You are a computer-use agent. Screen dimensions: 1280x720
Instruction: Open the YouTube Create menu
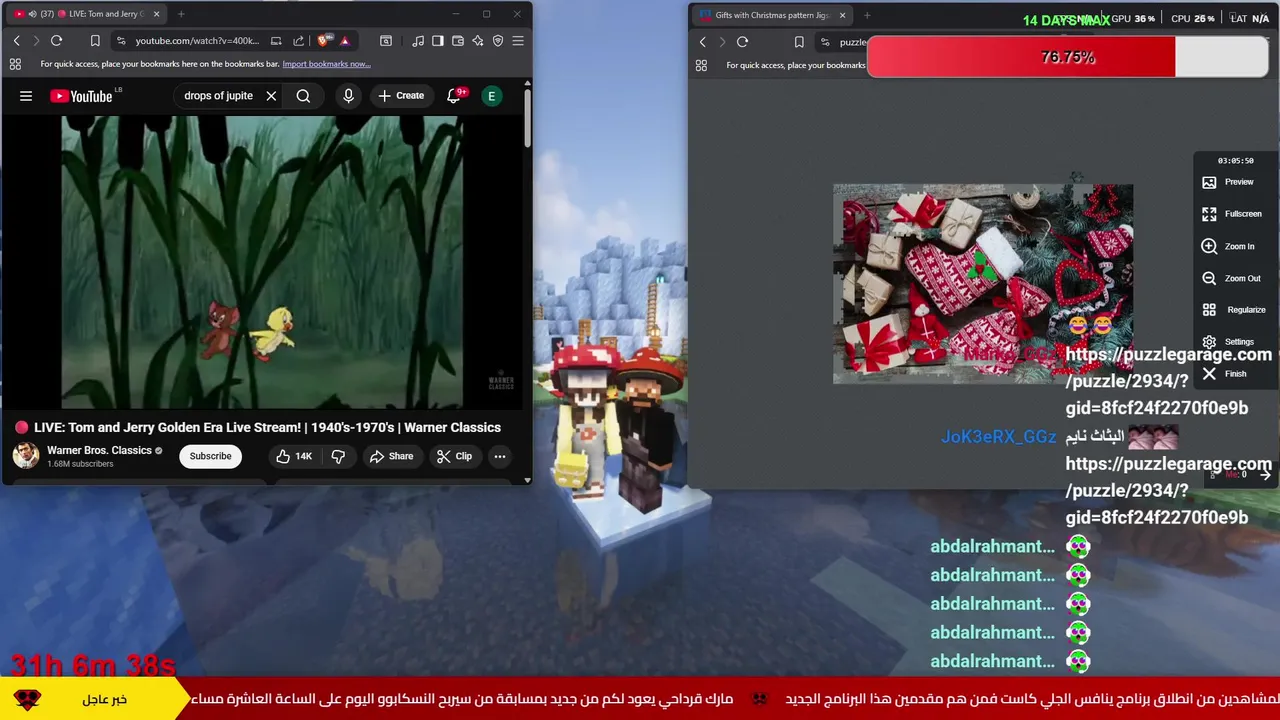click(x=401, y=96)
